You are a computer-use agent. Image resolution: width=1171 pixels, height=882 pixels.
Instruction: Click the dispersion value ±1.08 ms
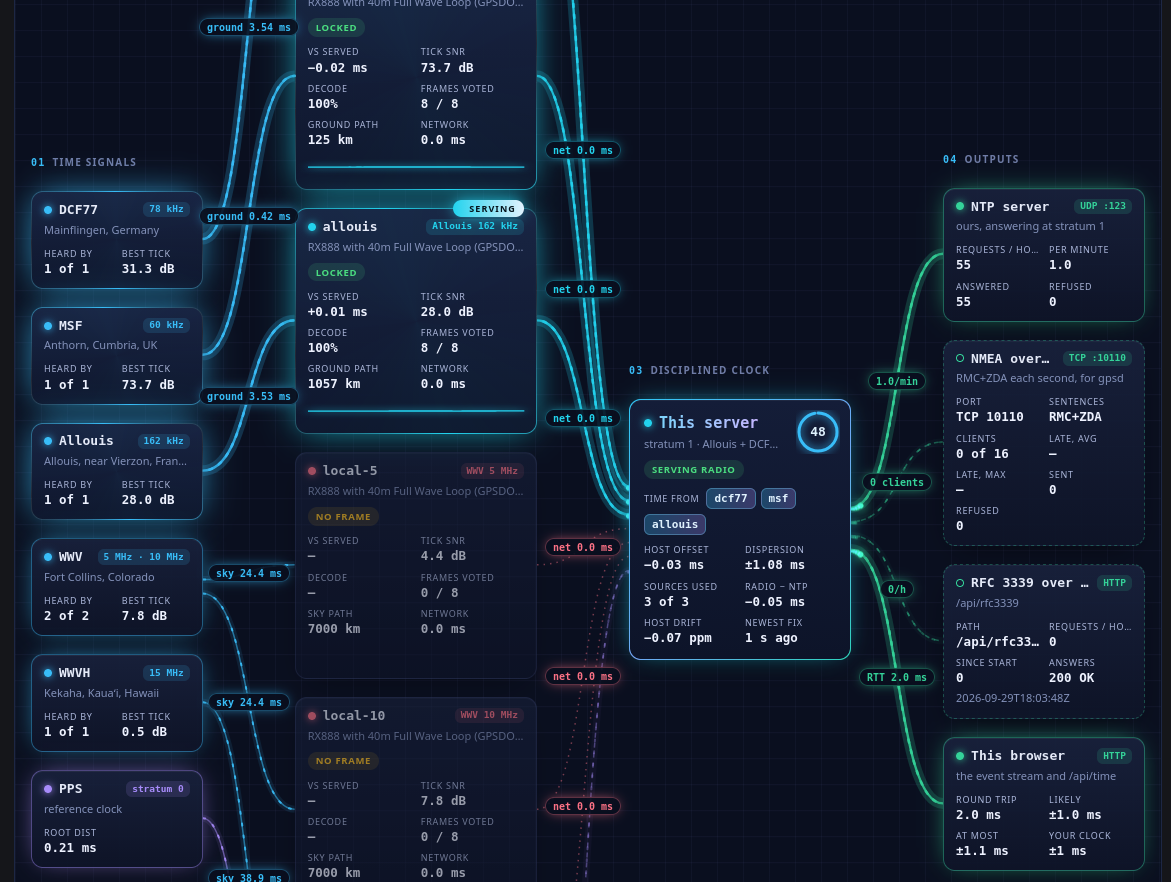[774, 565]
